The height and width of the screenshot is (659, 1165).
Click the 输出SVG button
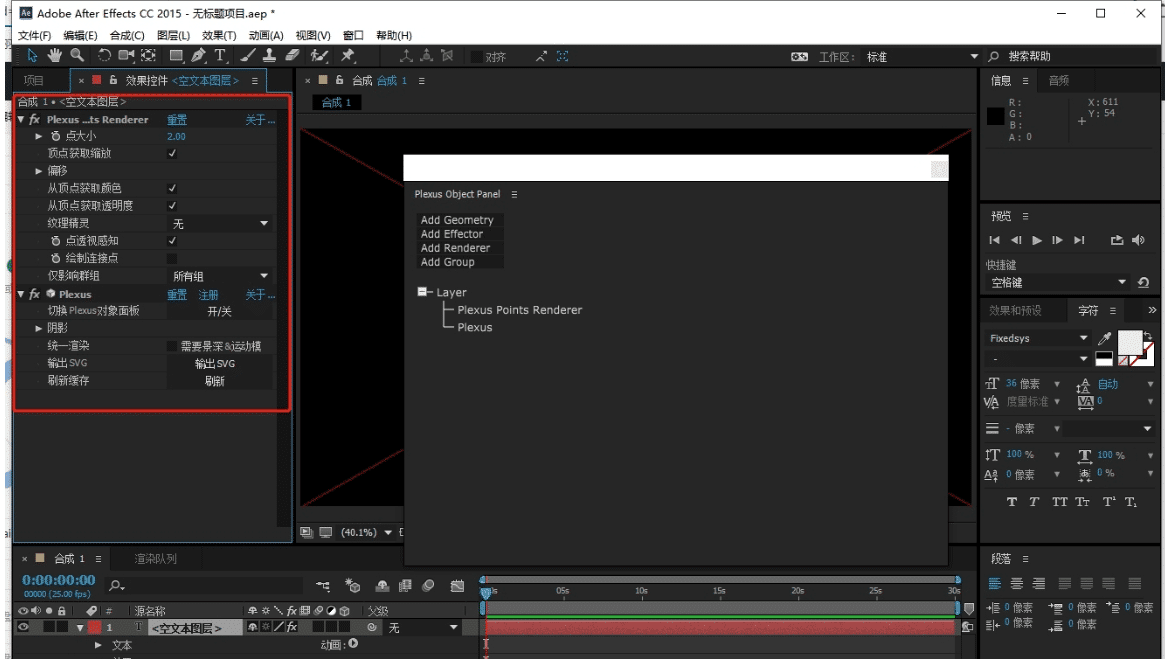click(x=219, y=363)
